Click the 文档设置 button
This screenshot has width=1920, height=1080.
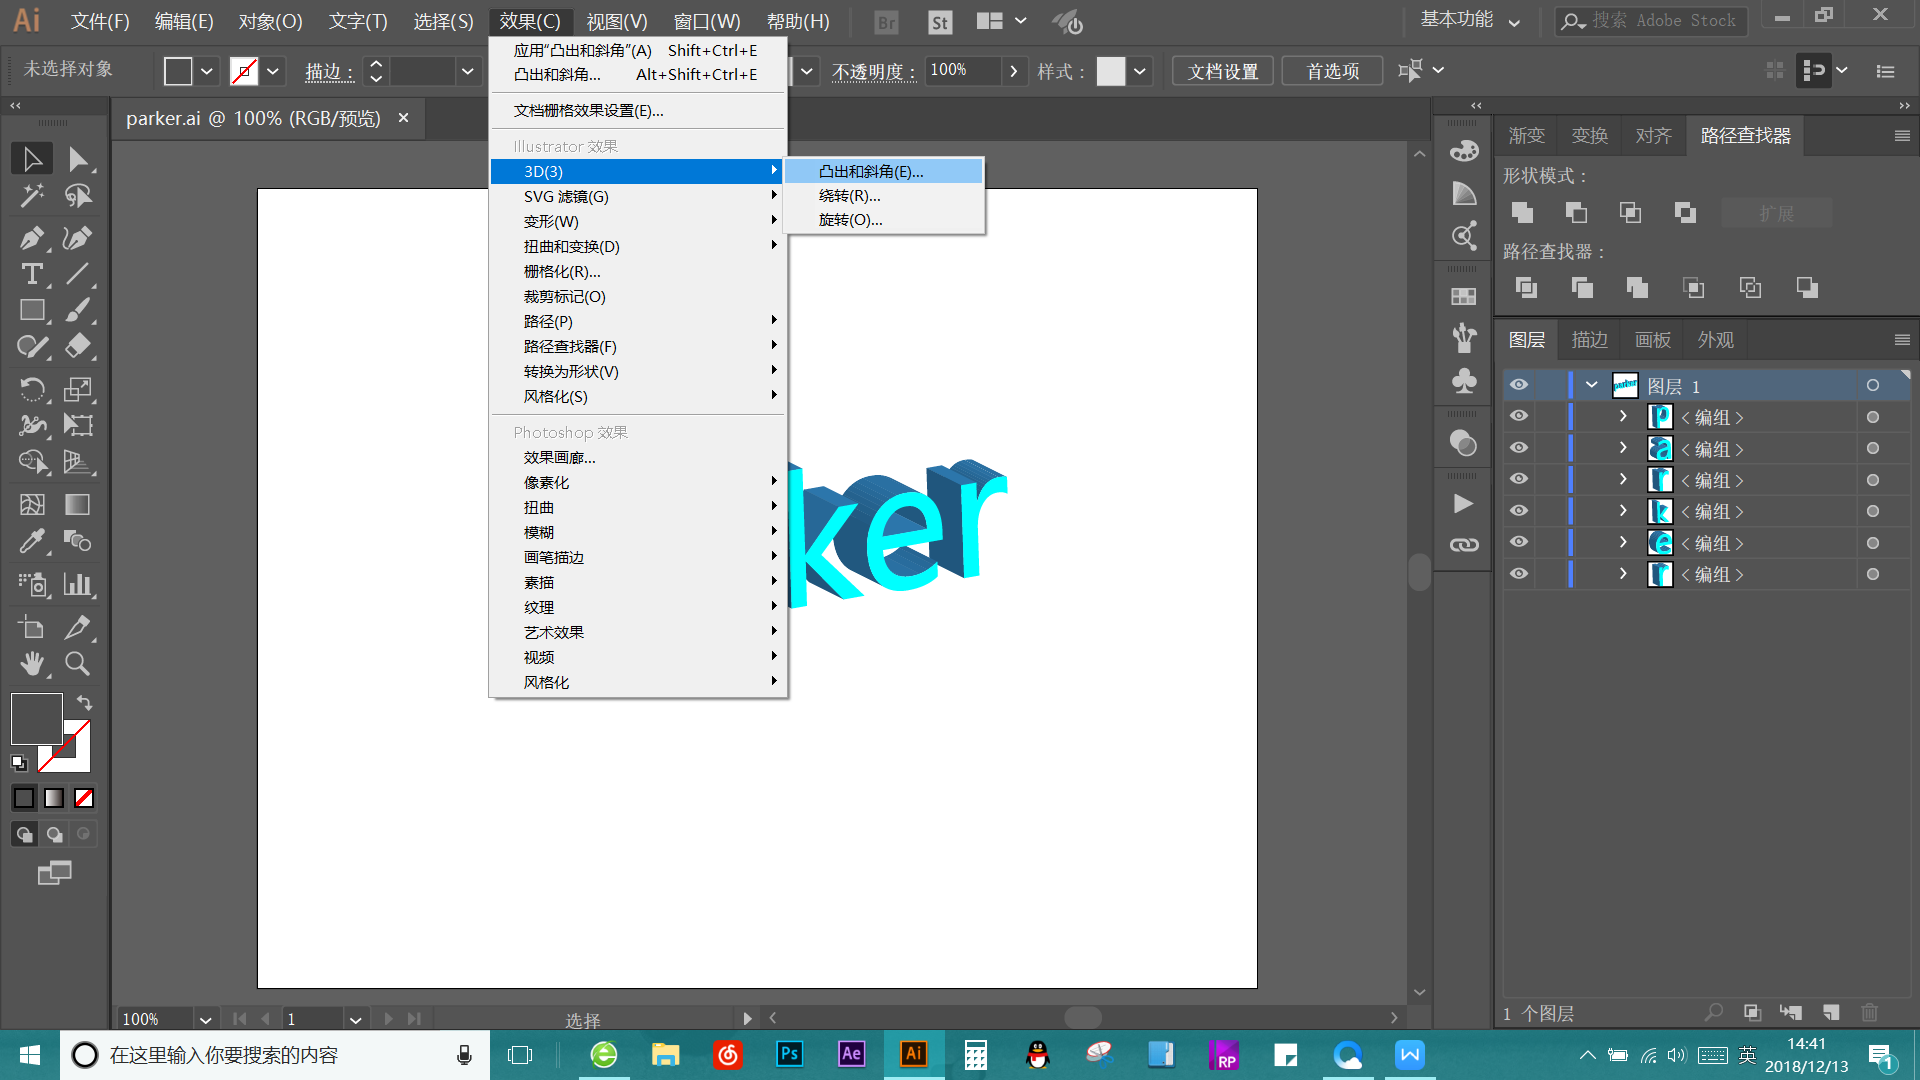[1222, 71]
